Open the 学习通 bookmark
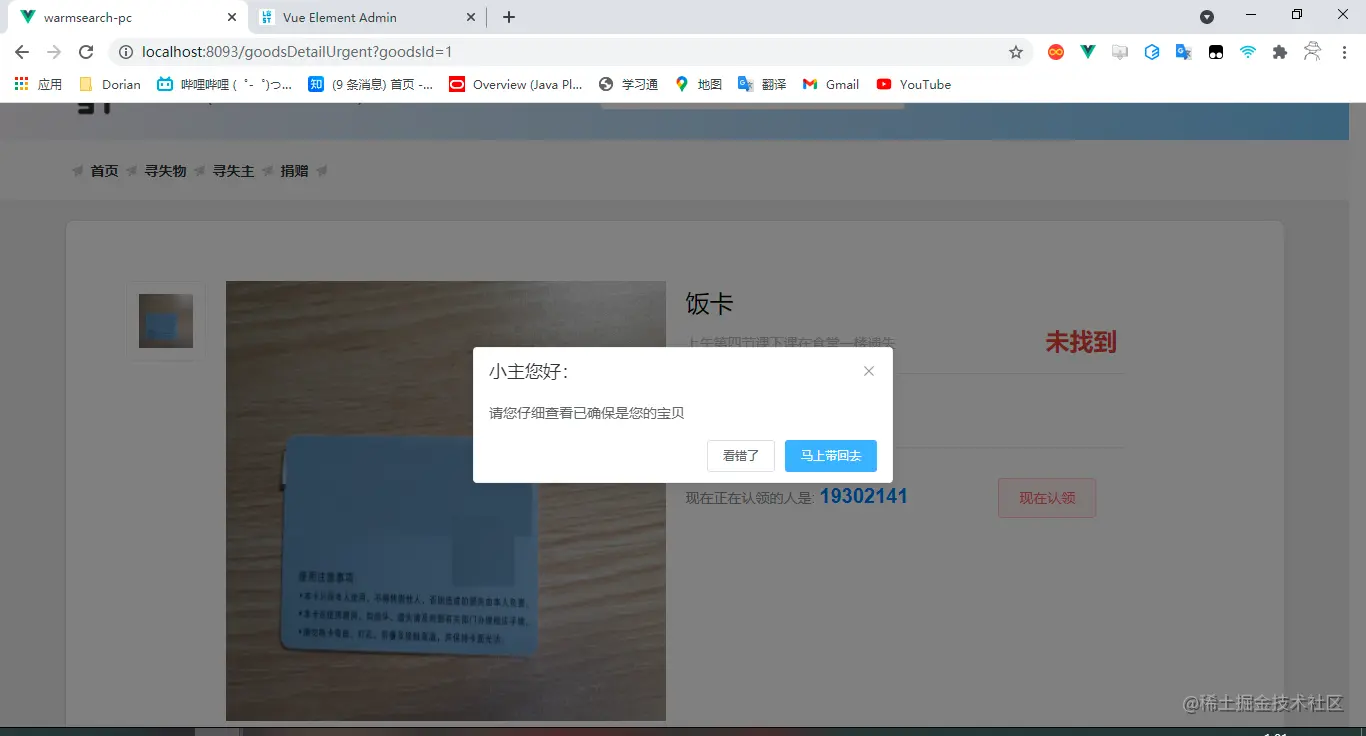The height and width of the screenshot is (736, 1366). (628, 84)
